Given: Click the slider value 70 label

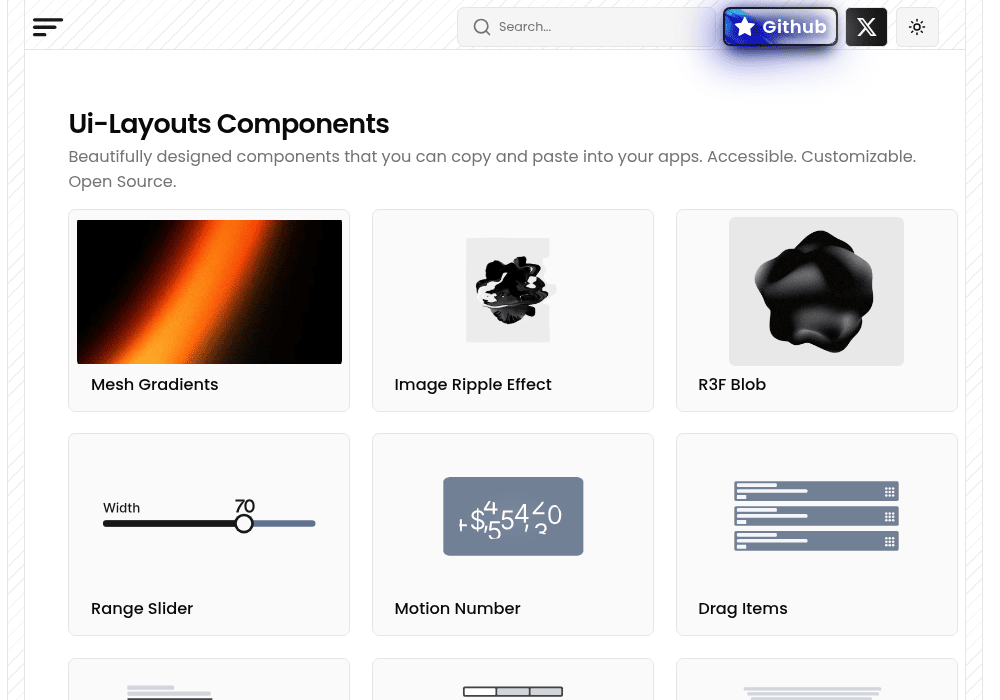Looking at the screenshot, I should 245,506.
